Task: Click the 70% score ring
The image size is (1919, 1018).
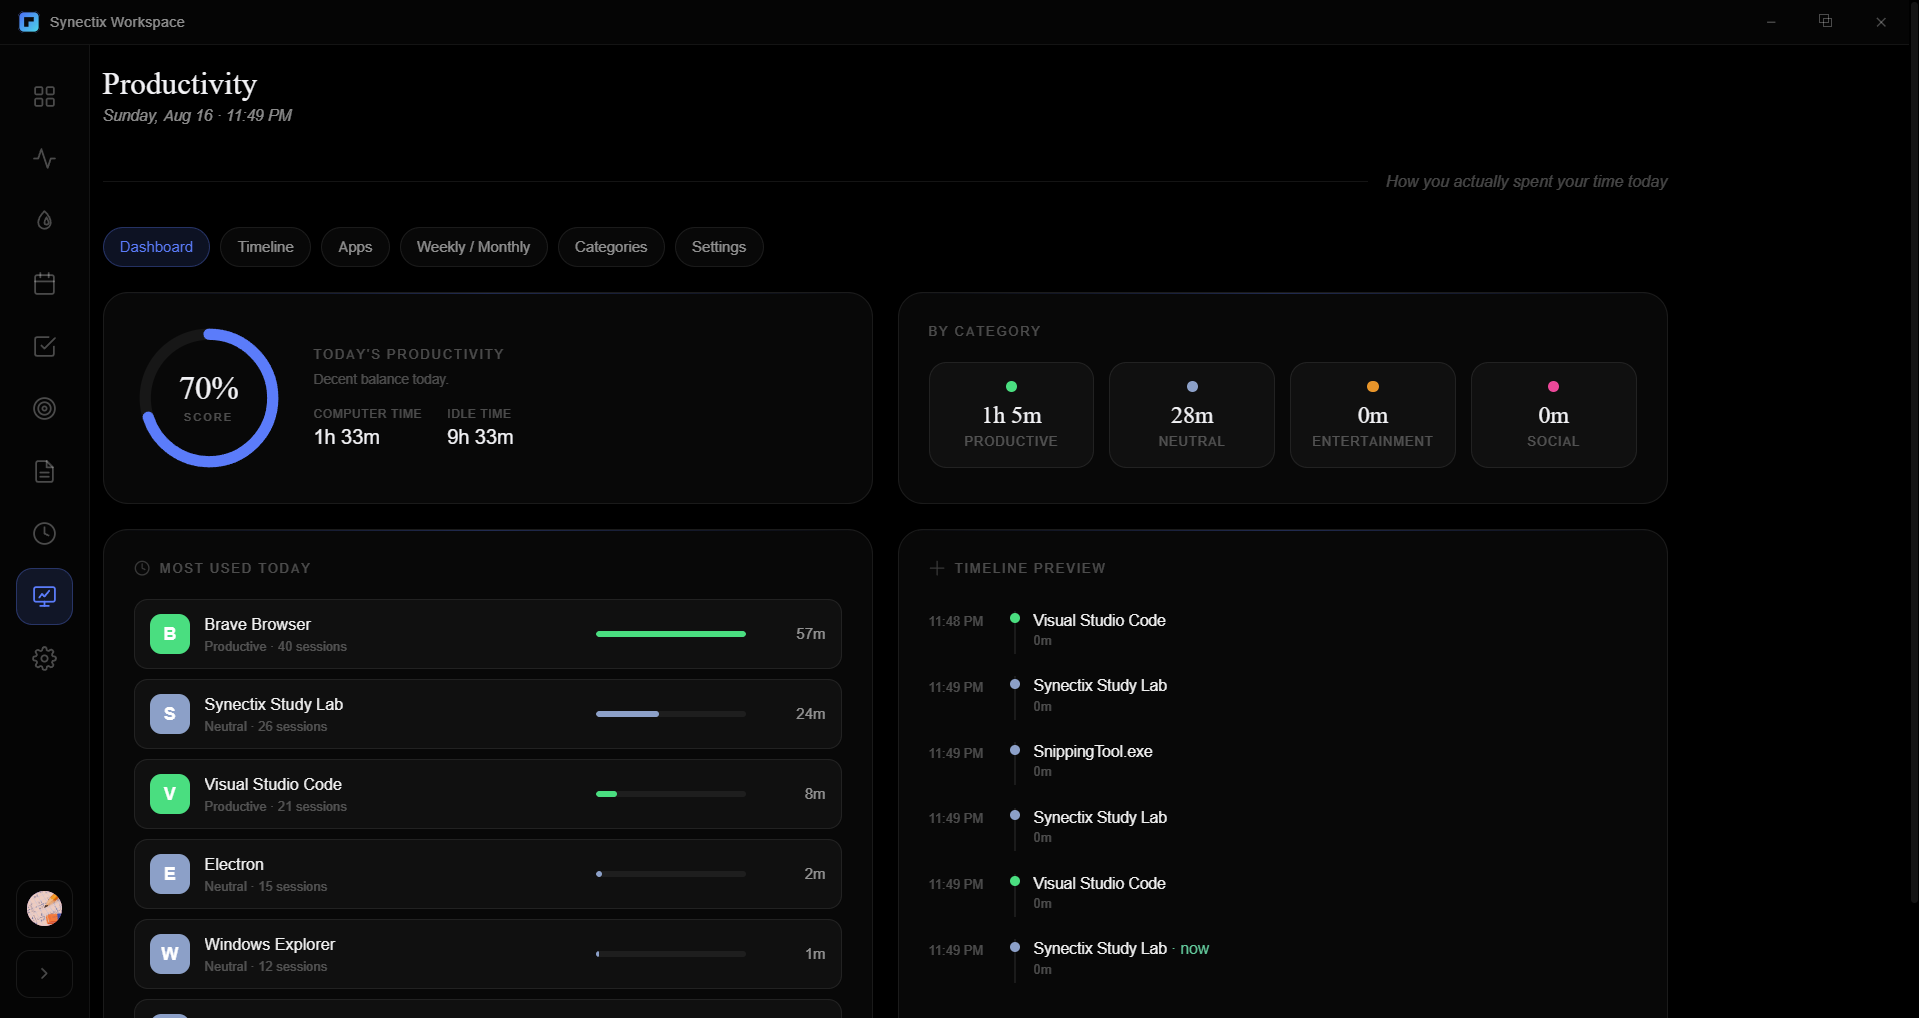Action: tap(209, 398)
